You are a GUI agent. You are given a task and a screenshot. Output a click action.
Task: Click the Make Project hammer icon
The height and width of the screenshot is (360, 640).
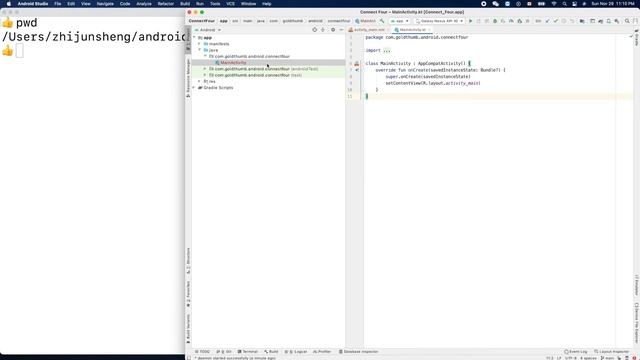coord(382,21)
